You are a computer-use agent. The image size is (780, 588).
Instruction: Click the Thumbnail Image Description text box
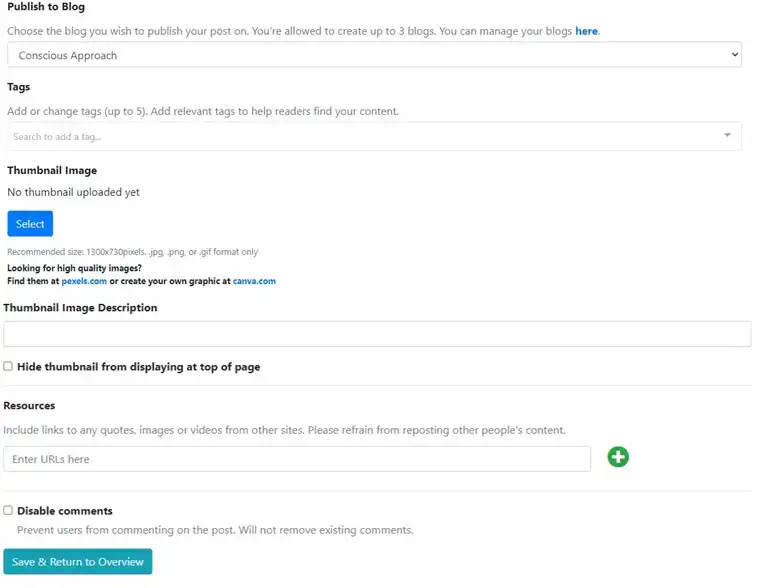(377, 334)
